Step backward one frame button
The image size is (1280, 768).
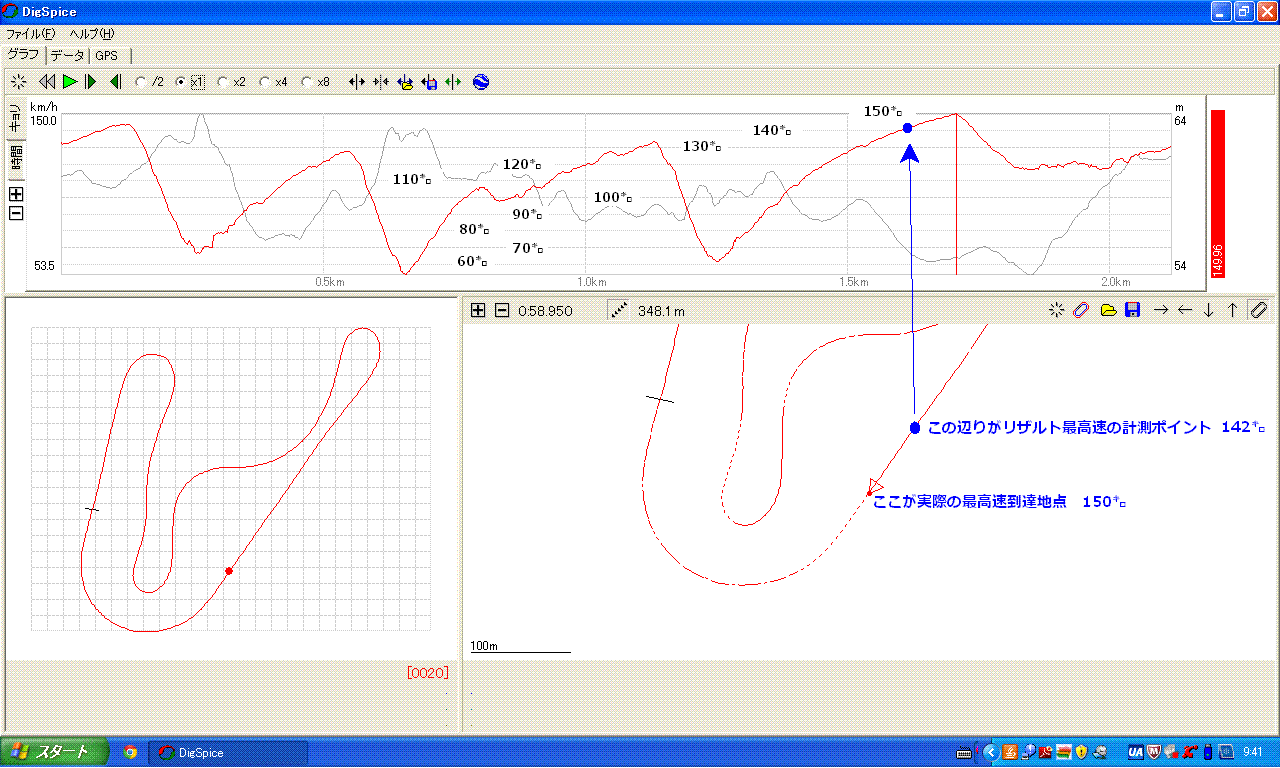click(115, 82)
